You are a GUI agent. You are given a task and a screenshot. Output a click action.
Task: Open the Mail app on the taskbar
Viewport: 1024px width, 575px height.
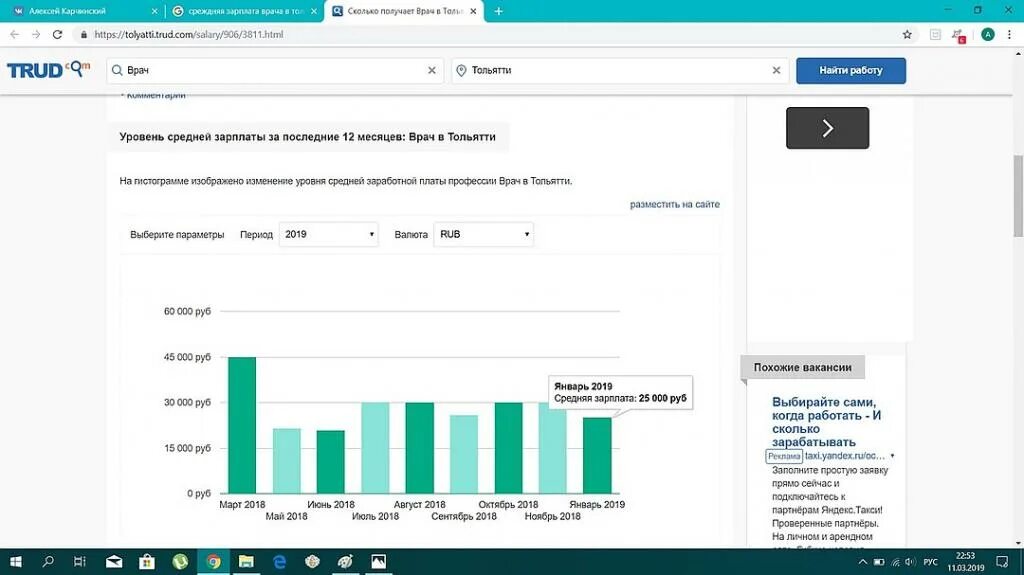(x=114, y=562)
